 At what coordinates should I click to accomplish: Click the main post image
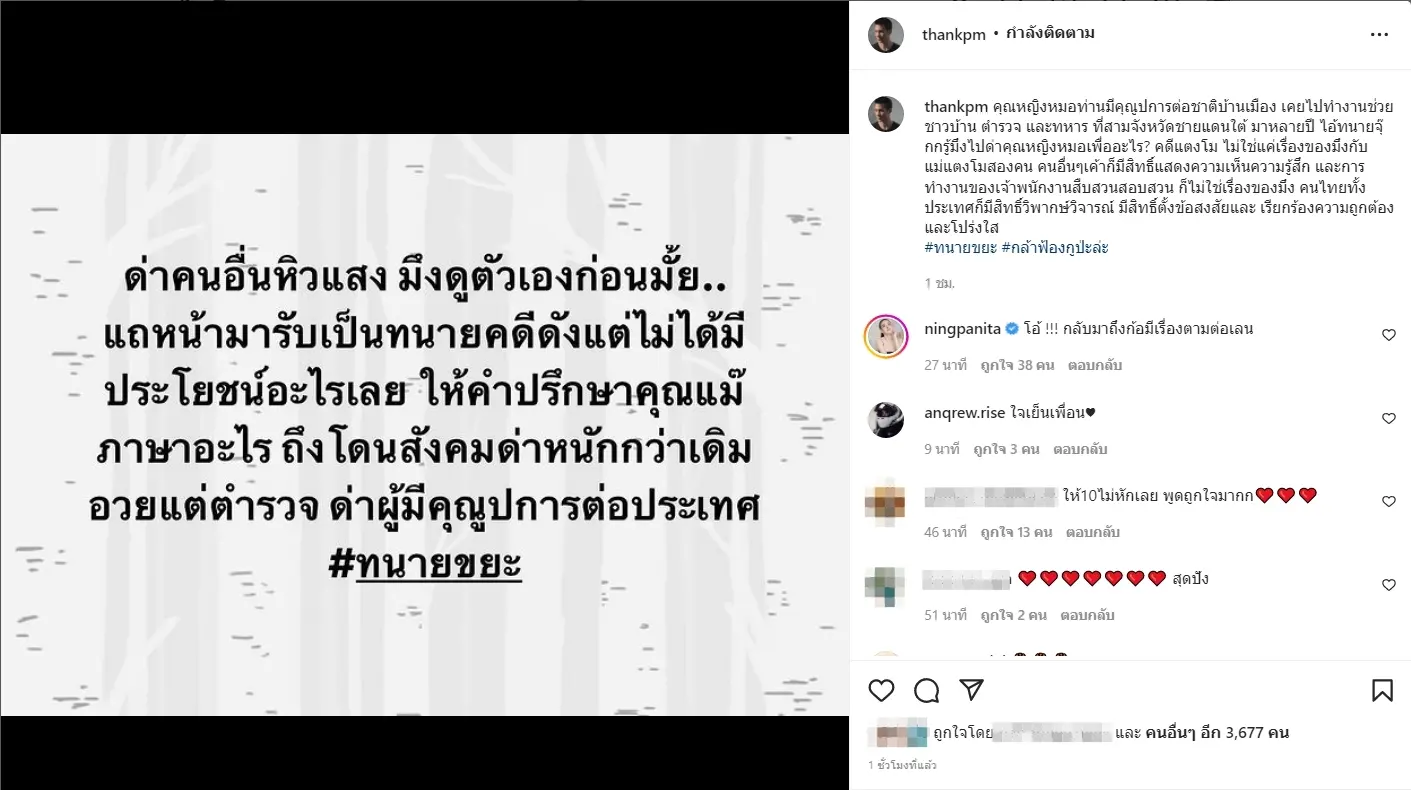tap(424, 425)
